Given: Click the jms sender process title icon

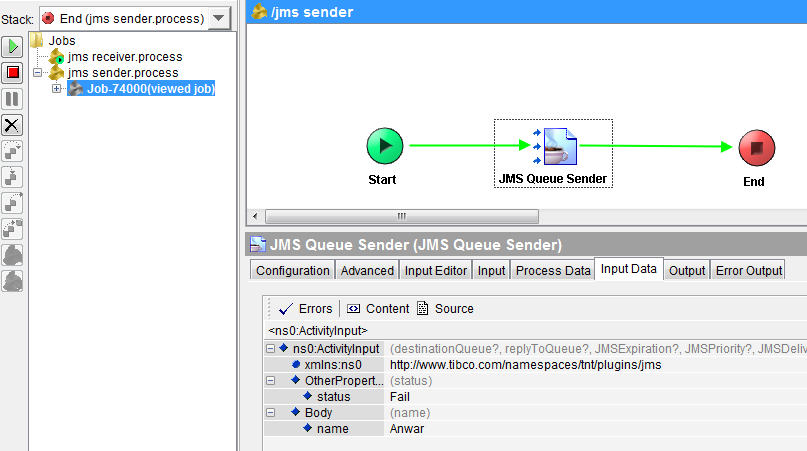Looking at the screenshot, I should 259,11.
